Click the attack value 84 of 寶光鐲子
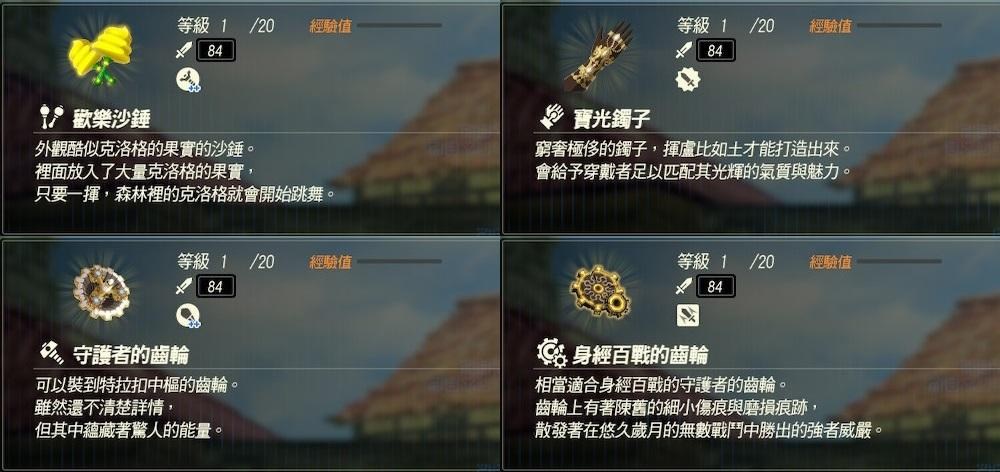This screenshot has height=472, width=1000. point(716,50)
